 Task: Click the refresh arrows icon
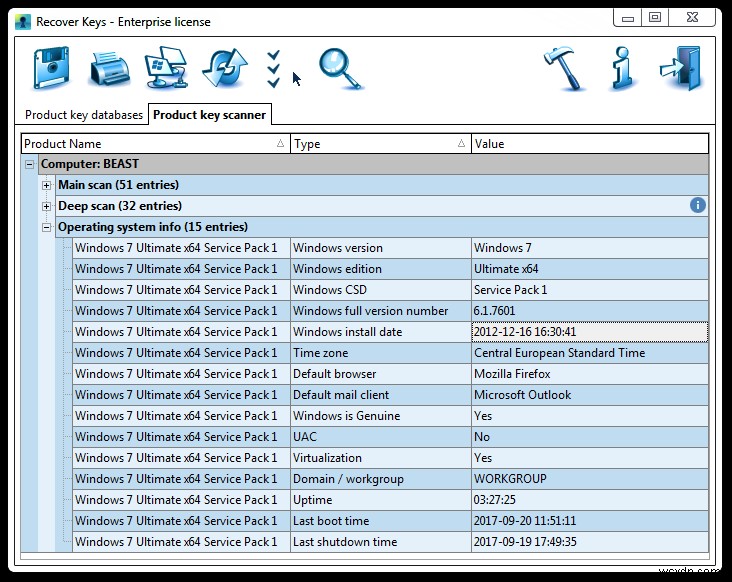[225, 68]
